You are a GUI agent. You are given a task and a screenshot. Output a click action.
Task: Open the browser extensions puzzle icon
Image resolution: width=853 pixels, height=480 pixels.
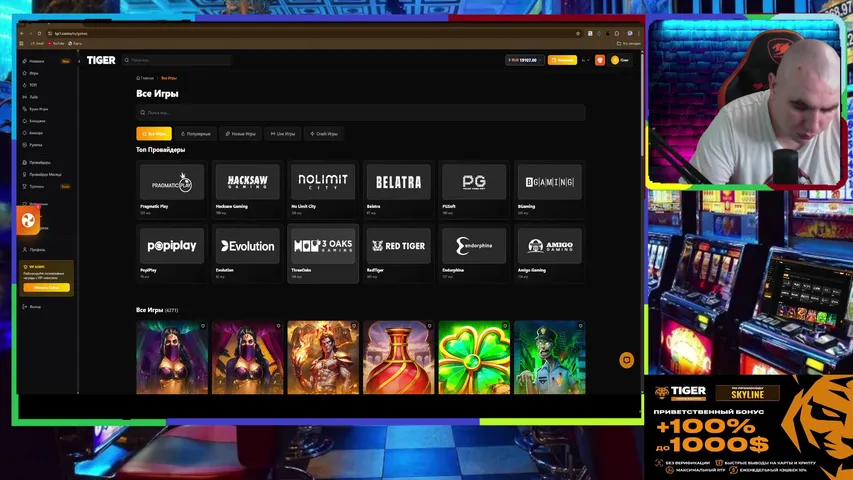point(617,33)
